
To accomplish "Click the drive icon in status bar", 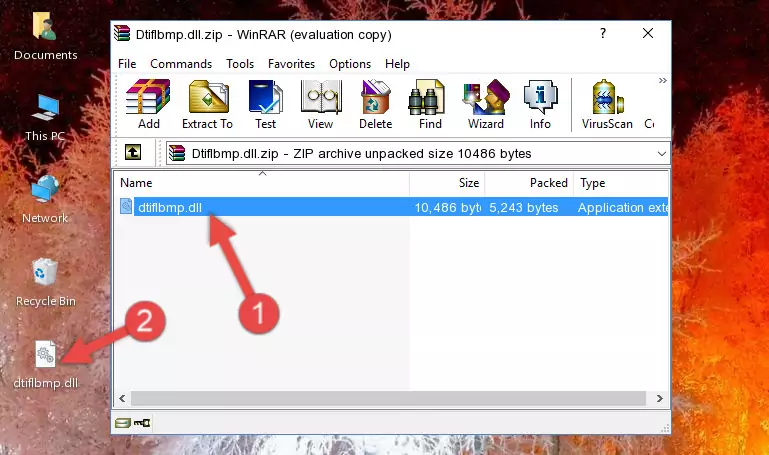I will (x=123, y=423).
